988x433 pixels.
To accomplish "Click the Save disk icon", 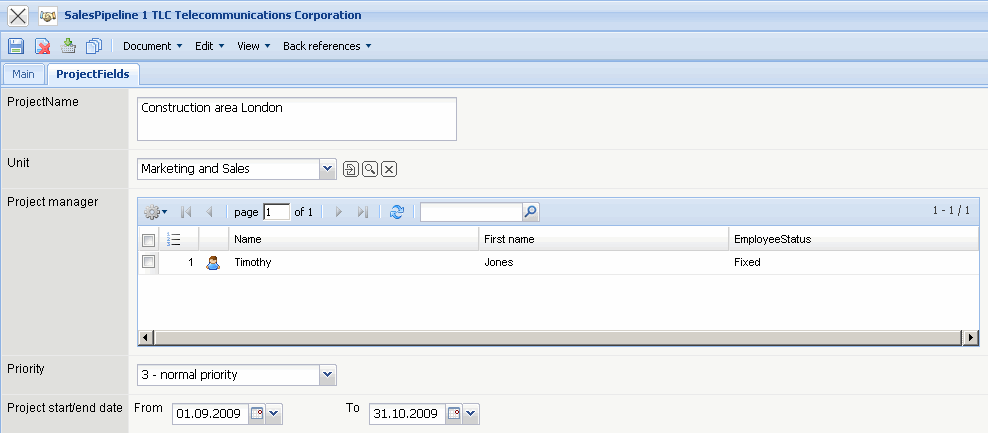I will tap(16, 46).
